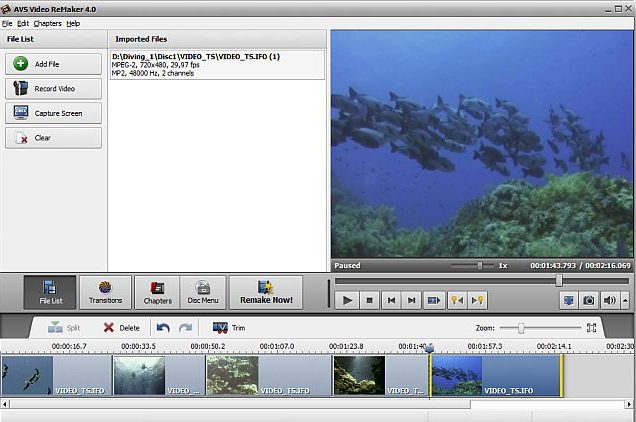Screen dimensions: 636x422
Task: Open the Chapters menu
Action: coord(47,24)
